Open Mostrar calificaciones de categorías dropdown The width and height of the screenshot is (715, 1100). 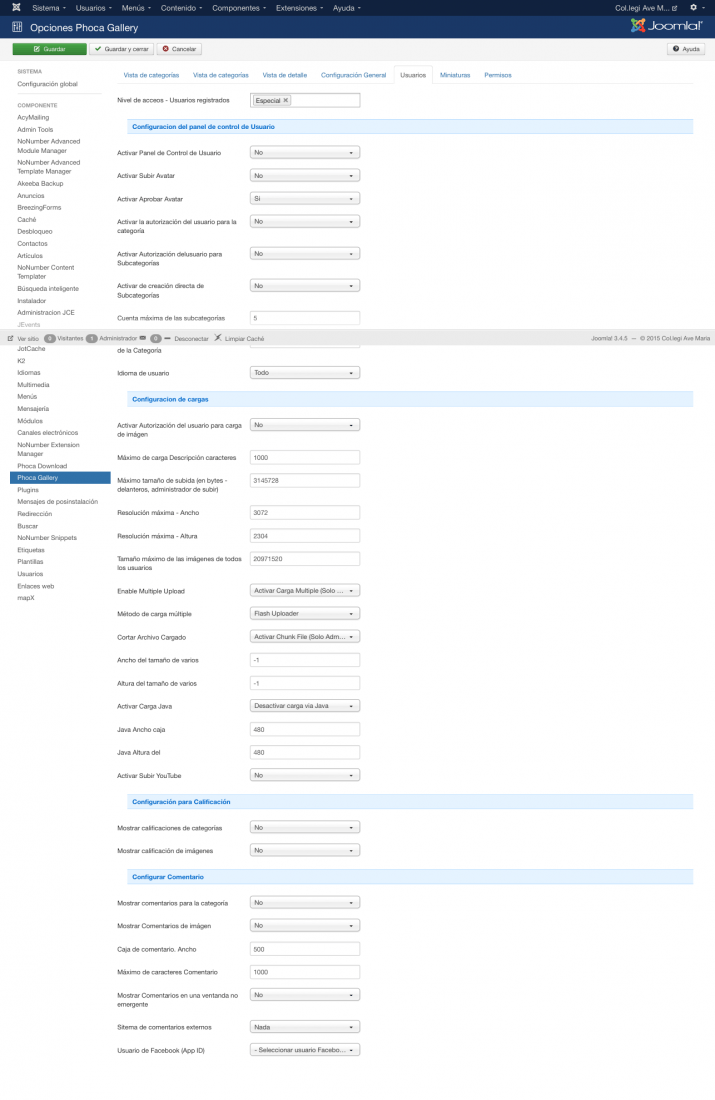point(305,827)
